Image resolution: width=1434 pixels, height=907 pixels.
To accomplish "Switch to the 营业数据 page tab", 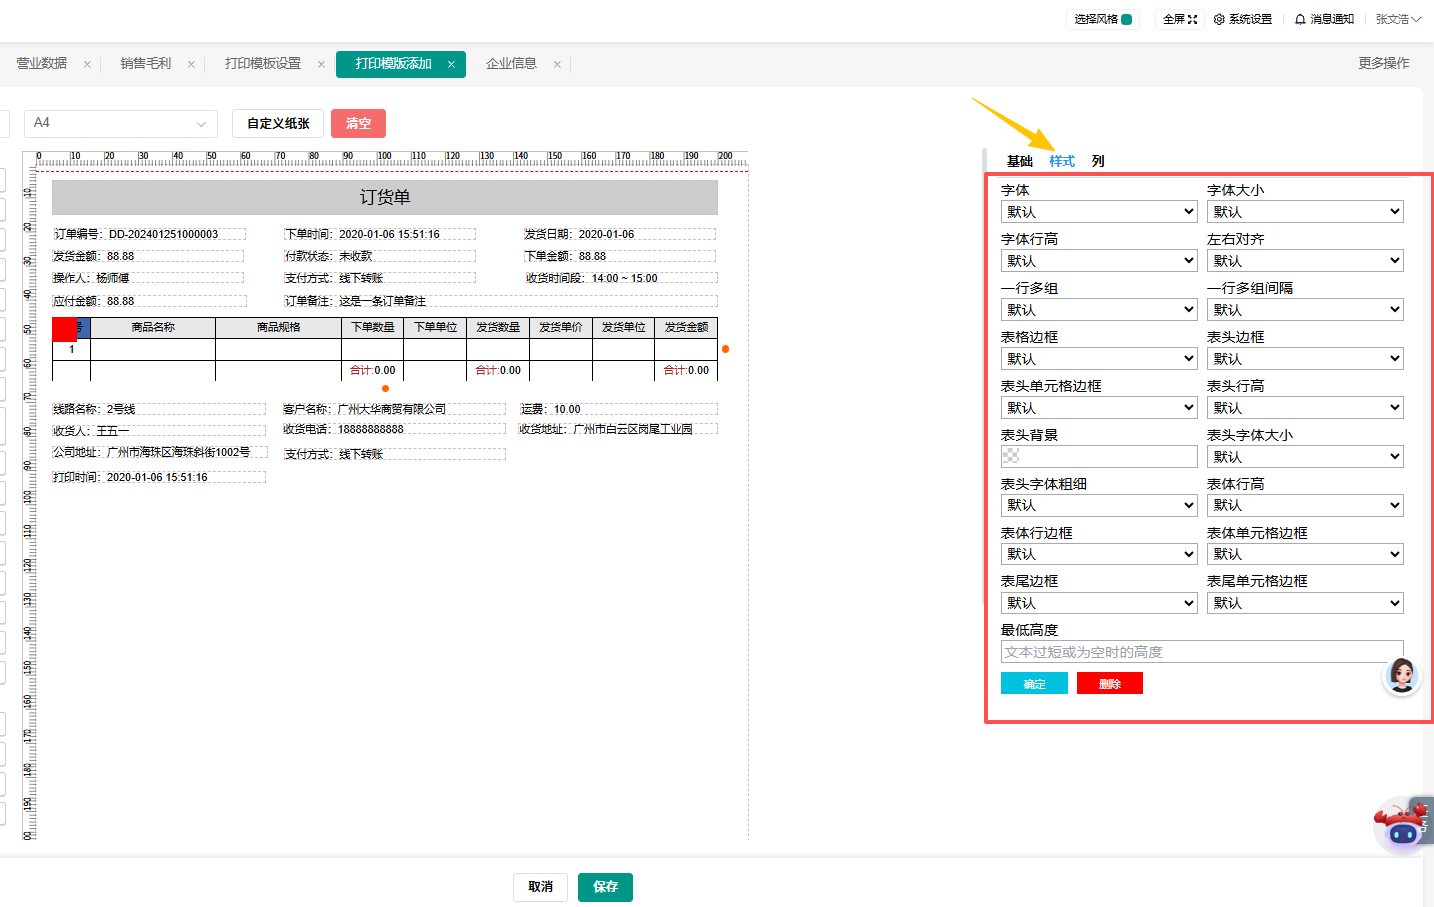I will (42, 64).
